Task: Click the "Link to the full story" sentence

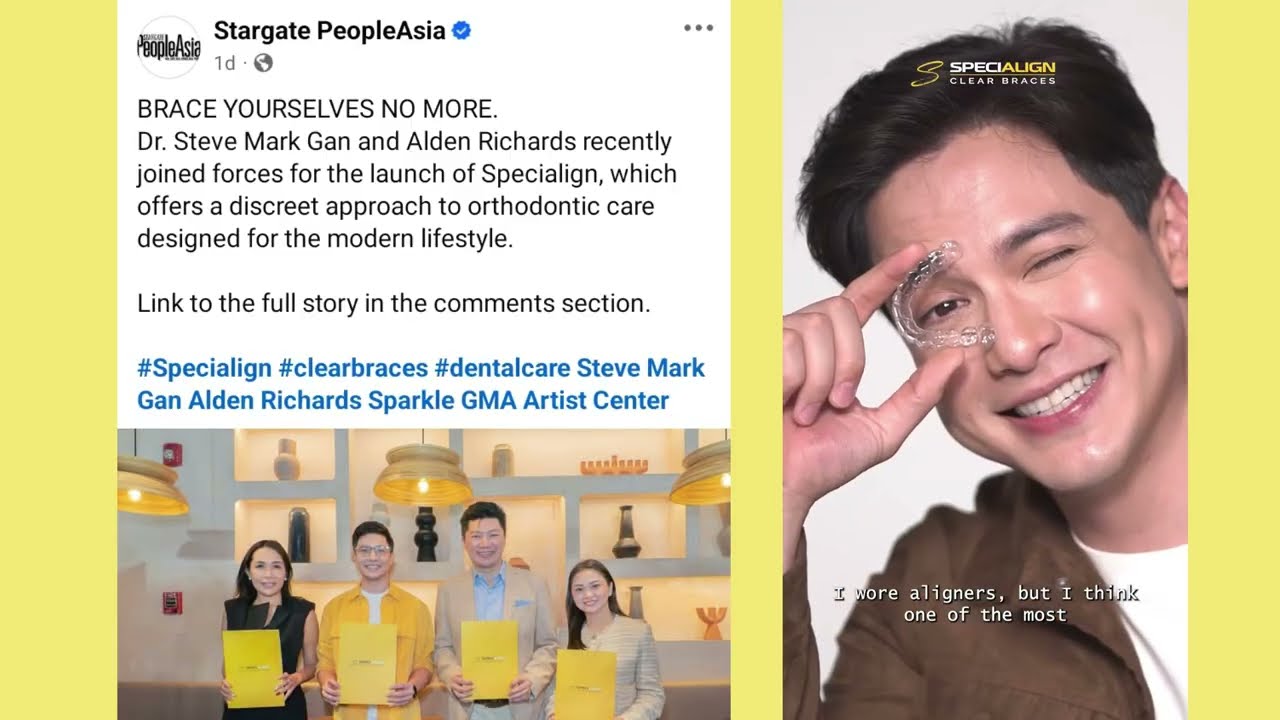Action: pos(394,303)
